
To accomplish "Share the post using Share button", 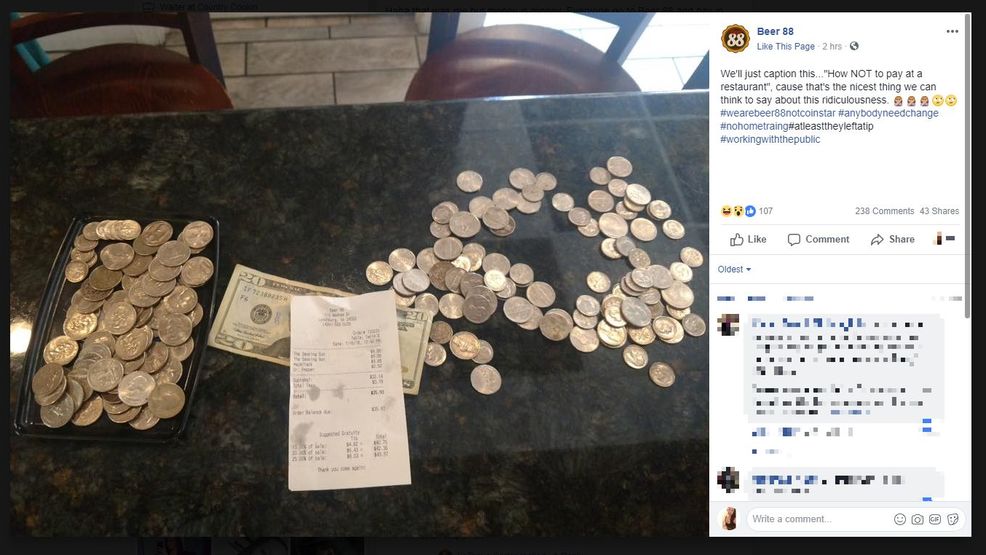I will coord(892,239).
